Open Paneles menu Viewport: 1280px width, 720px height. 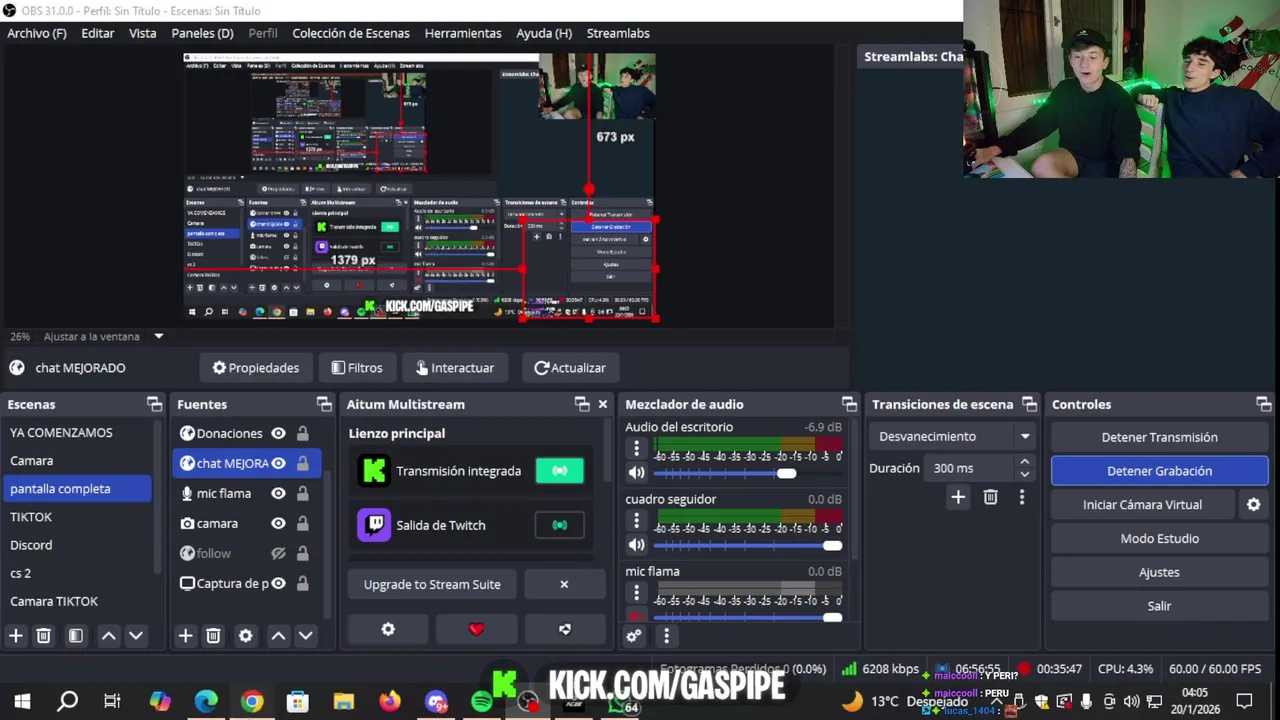(x=202, y=33)
